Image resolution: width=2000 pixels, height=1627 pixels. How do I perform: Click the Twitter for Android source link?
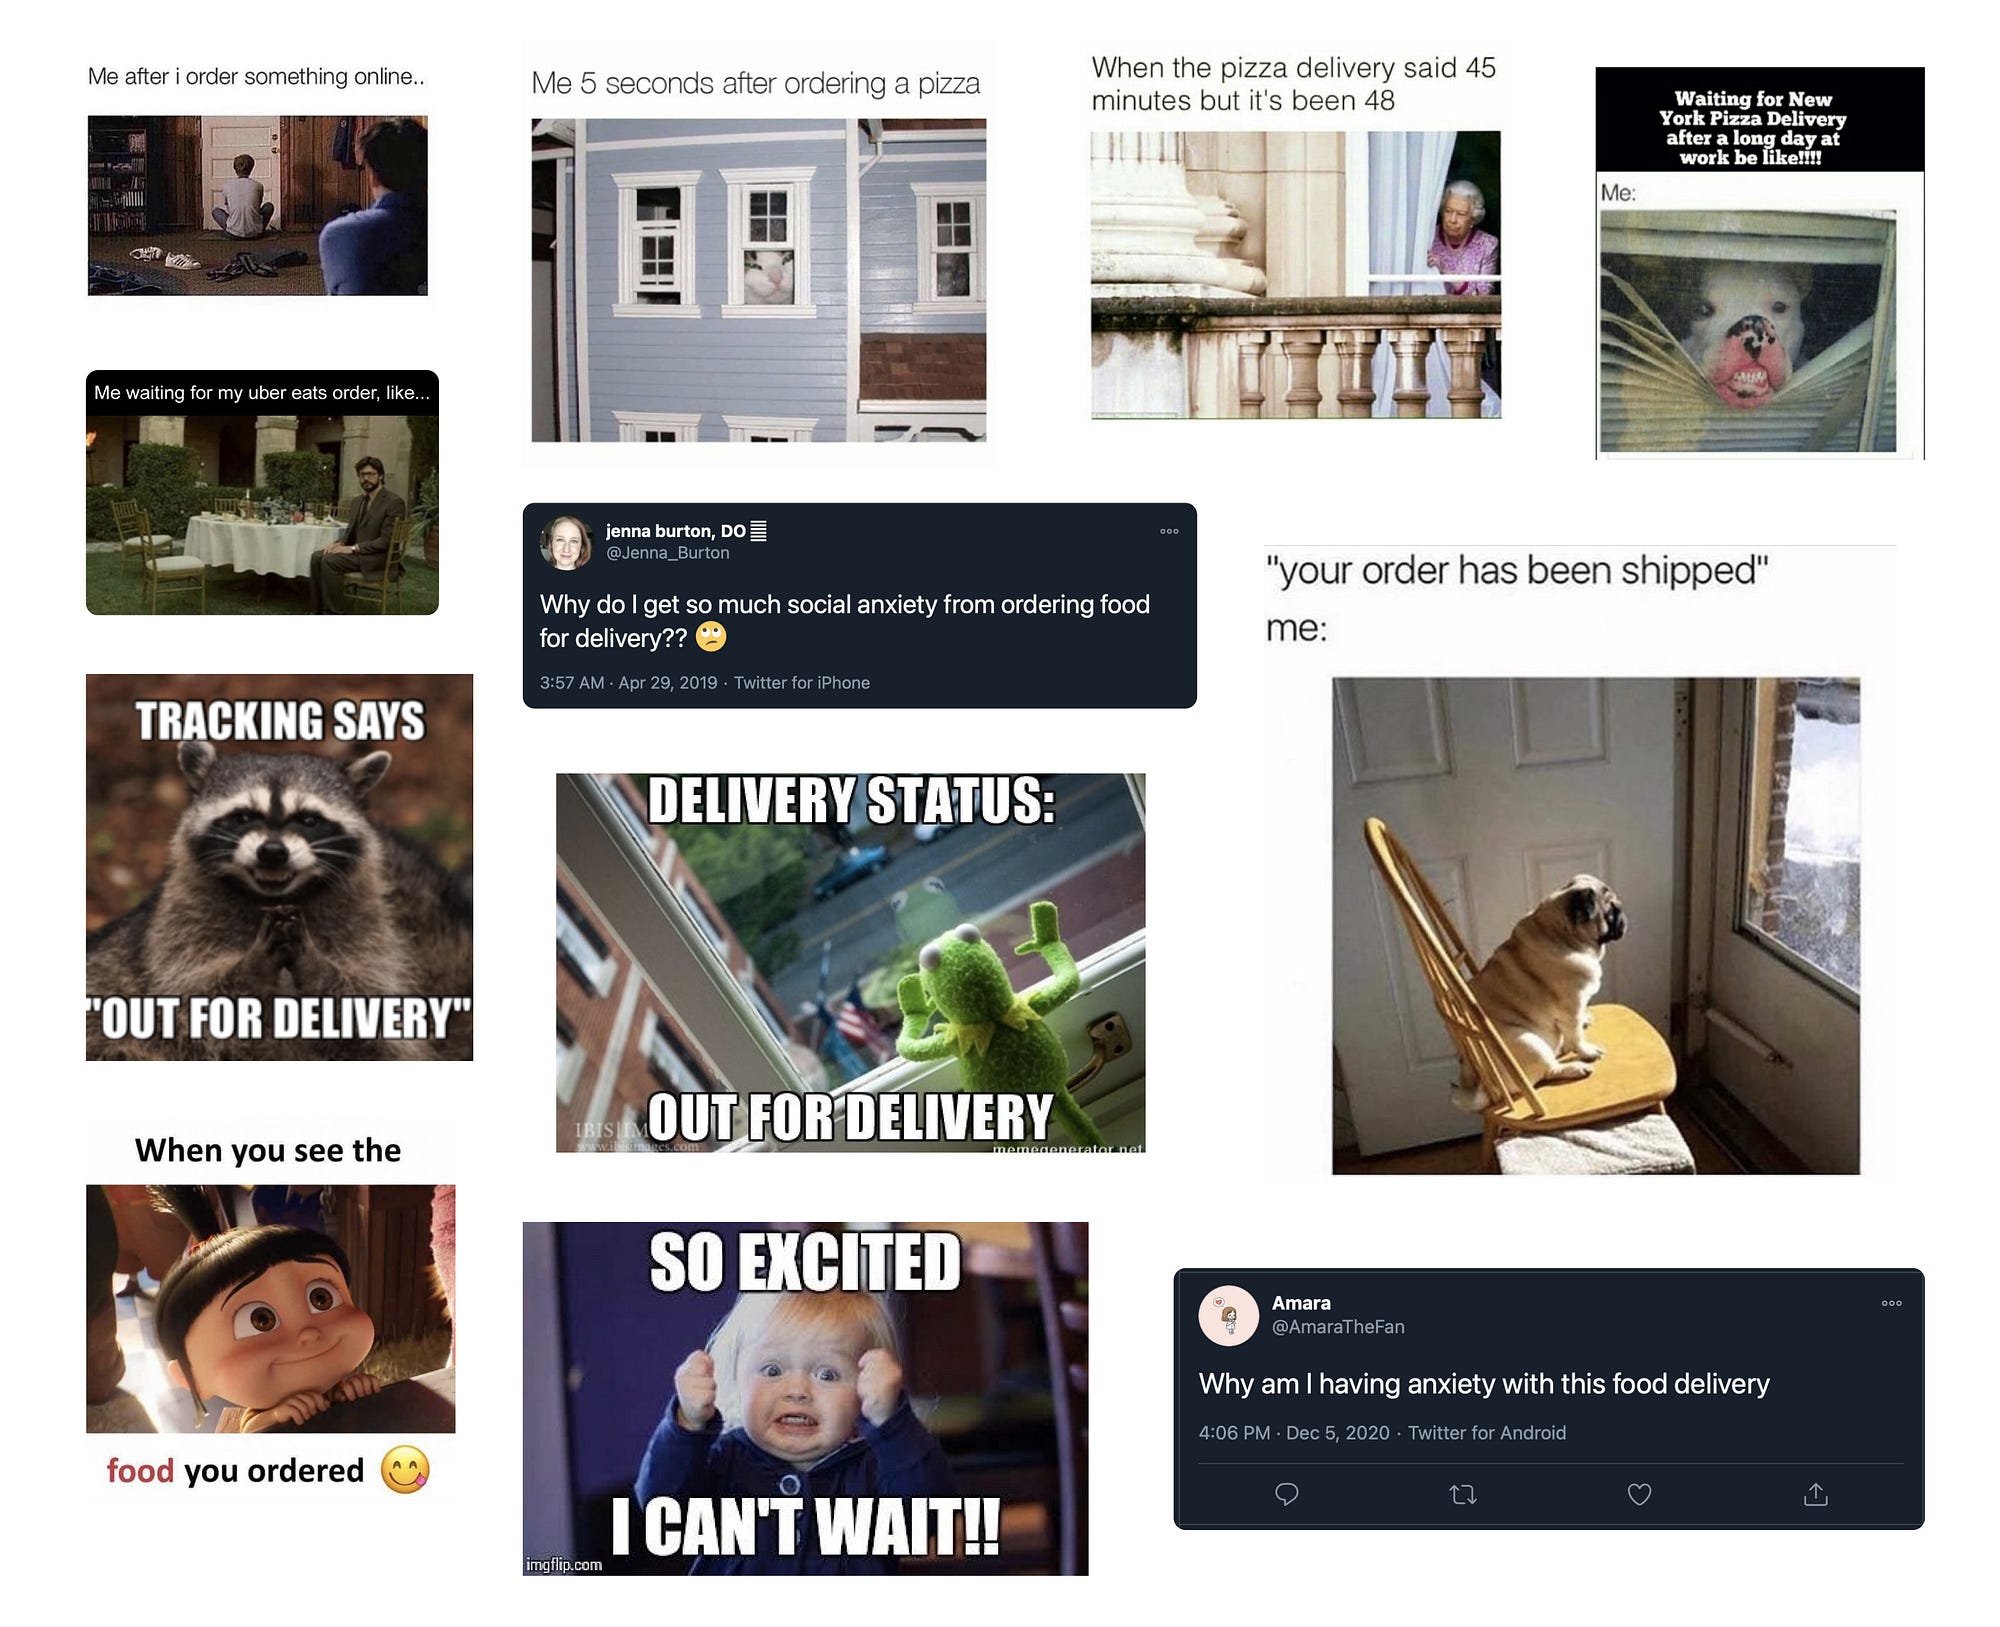[1487, 1433]
